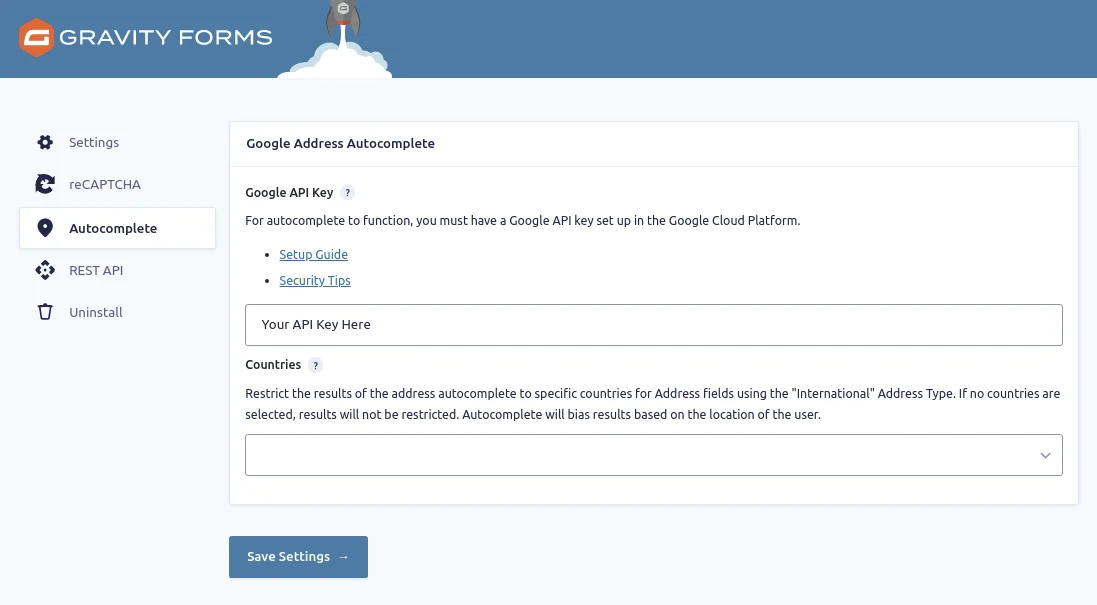Click the Save Settings button
The width and height of the screenshot is (1097, 605).
coord(298,557)
